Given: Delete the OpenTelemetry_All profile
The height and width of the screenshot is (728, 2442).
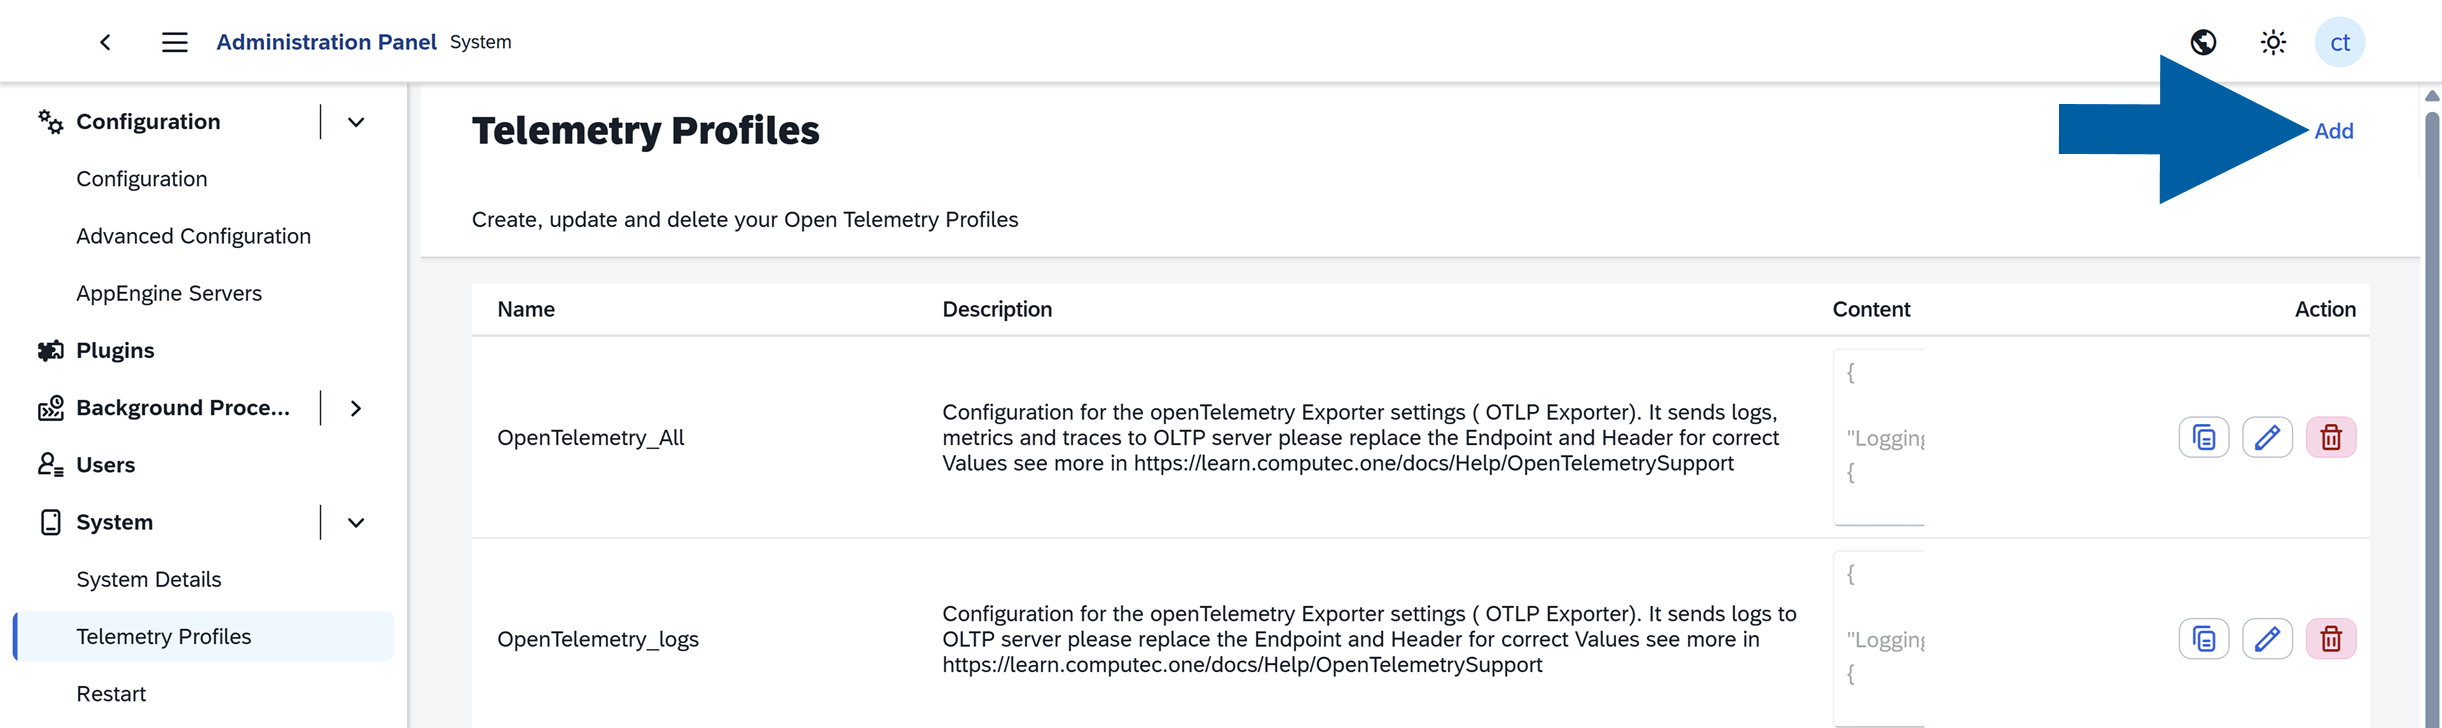Looking at the screenshot, I should point(2331,438).
